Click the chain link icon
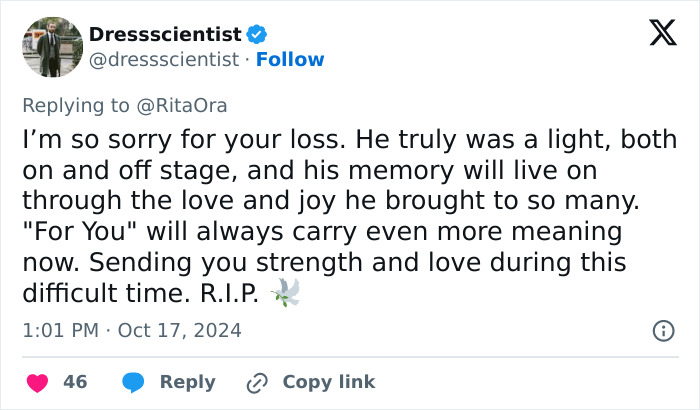Image resolution: width=700 pixels, height=410 pixels. tap(257, 382)
